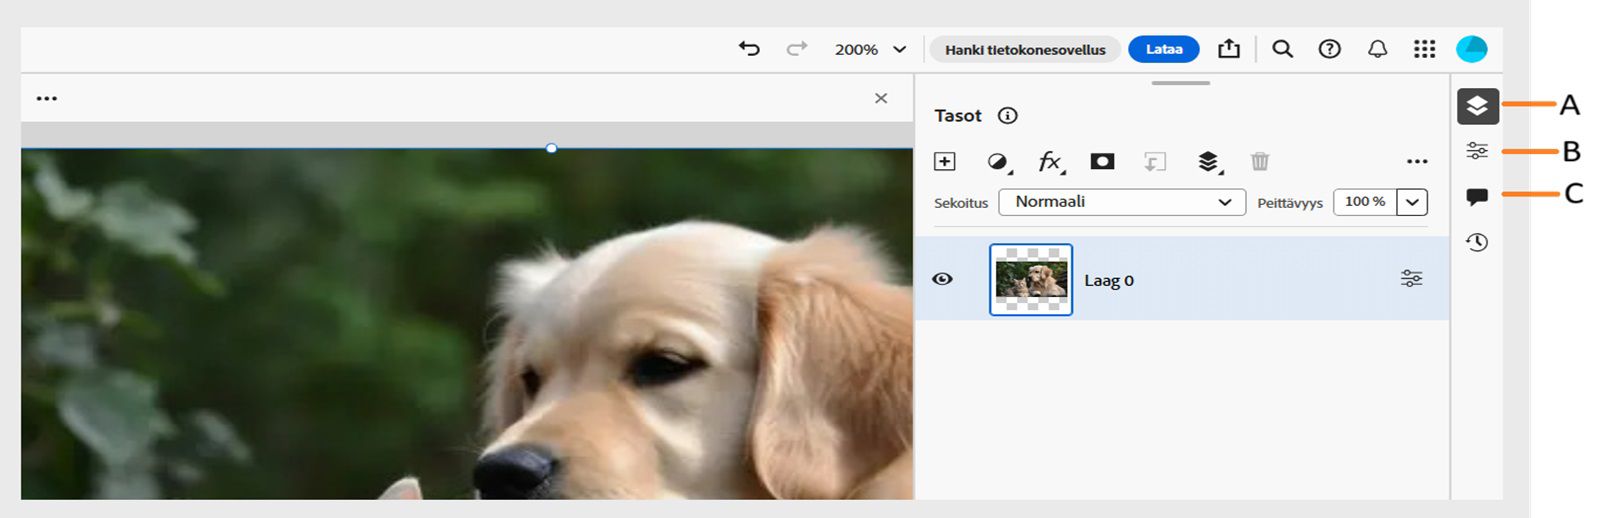This screenshot has height=518, width=1600.
Task: Add a new layer
Action: (945, 161)
